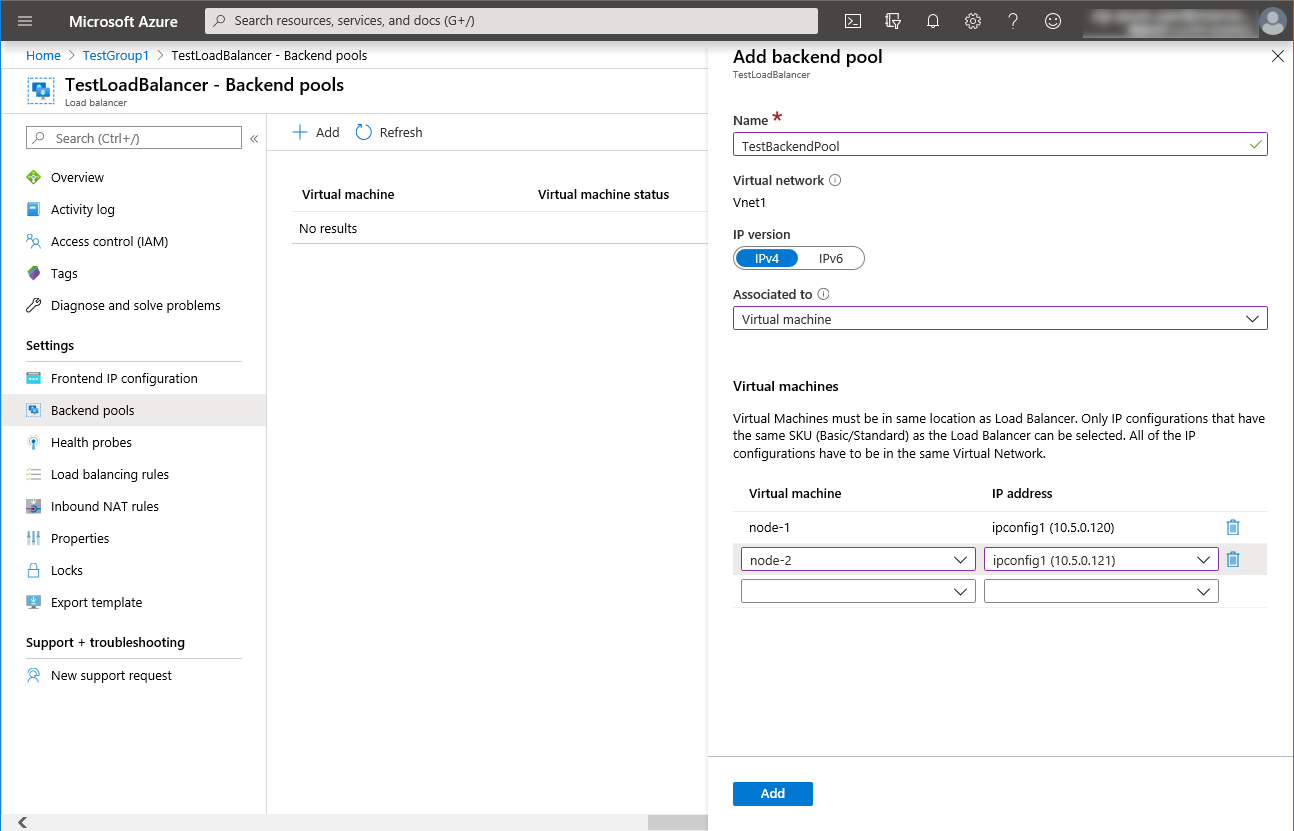Keep IPv4 selected in IP version
The height and width of the screenshot is (831, 1294).
point(766,258)
